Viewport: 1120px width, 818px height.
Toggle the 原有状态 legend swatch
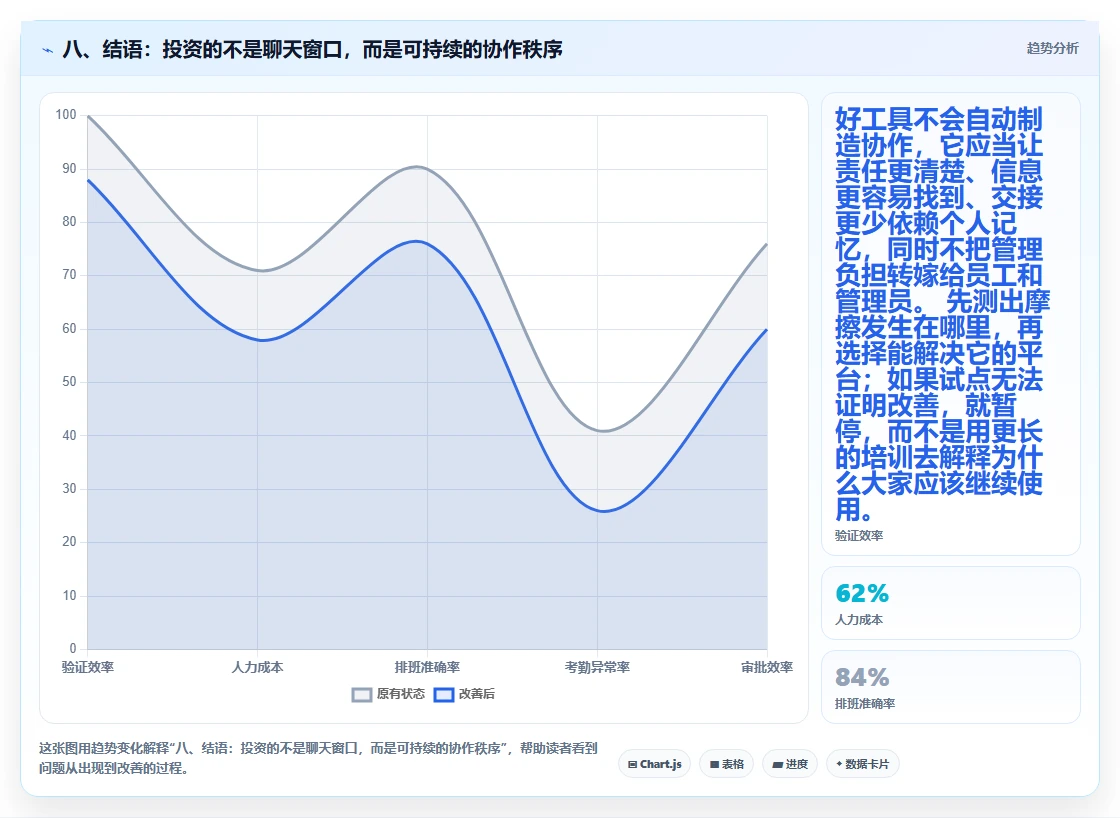(x=362, y=694)
